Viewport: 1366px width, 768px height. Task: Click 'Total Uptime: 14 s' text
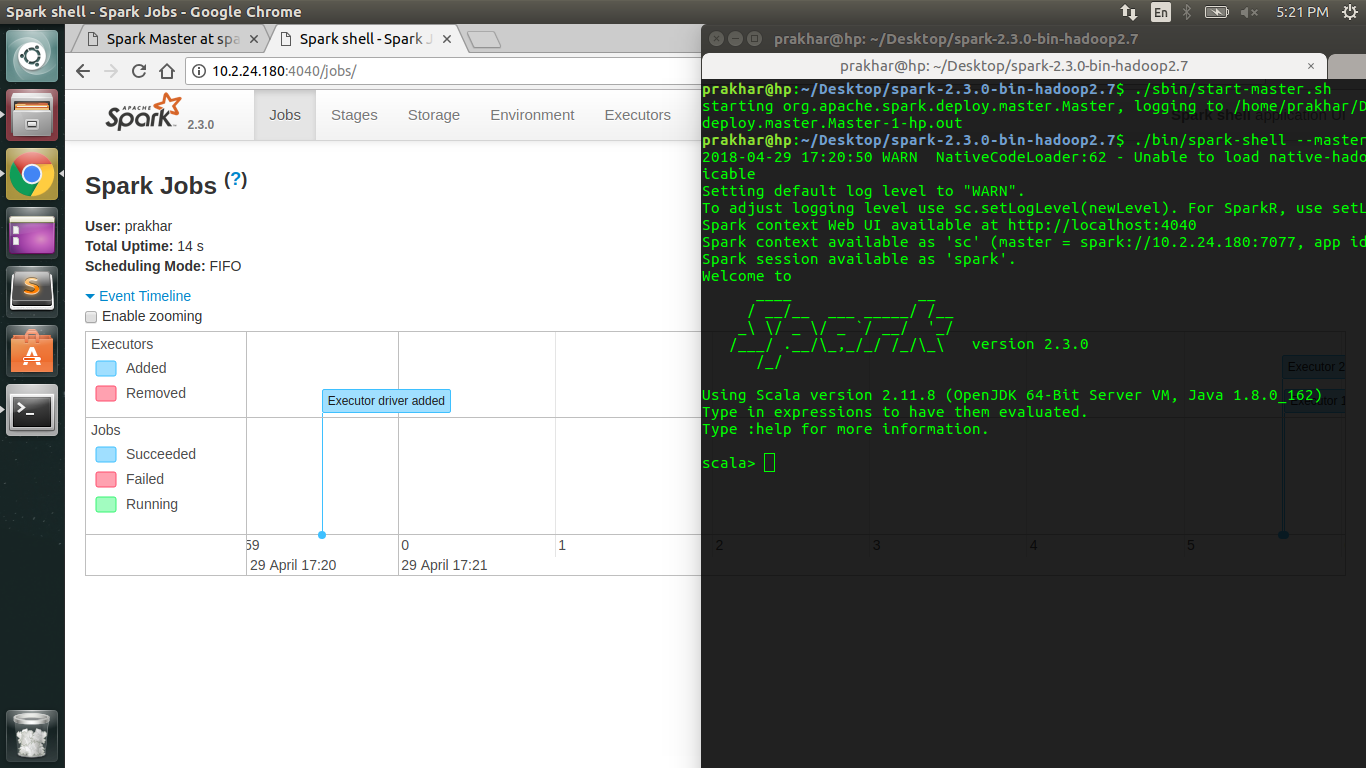coord(144,246)
